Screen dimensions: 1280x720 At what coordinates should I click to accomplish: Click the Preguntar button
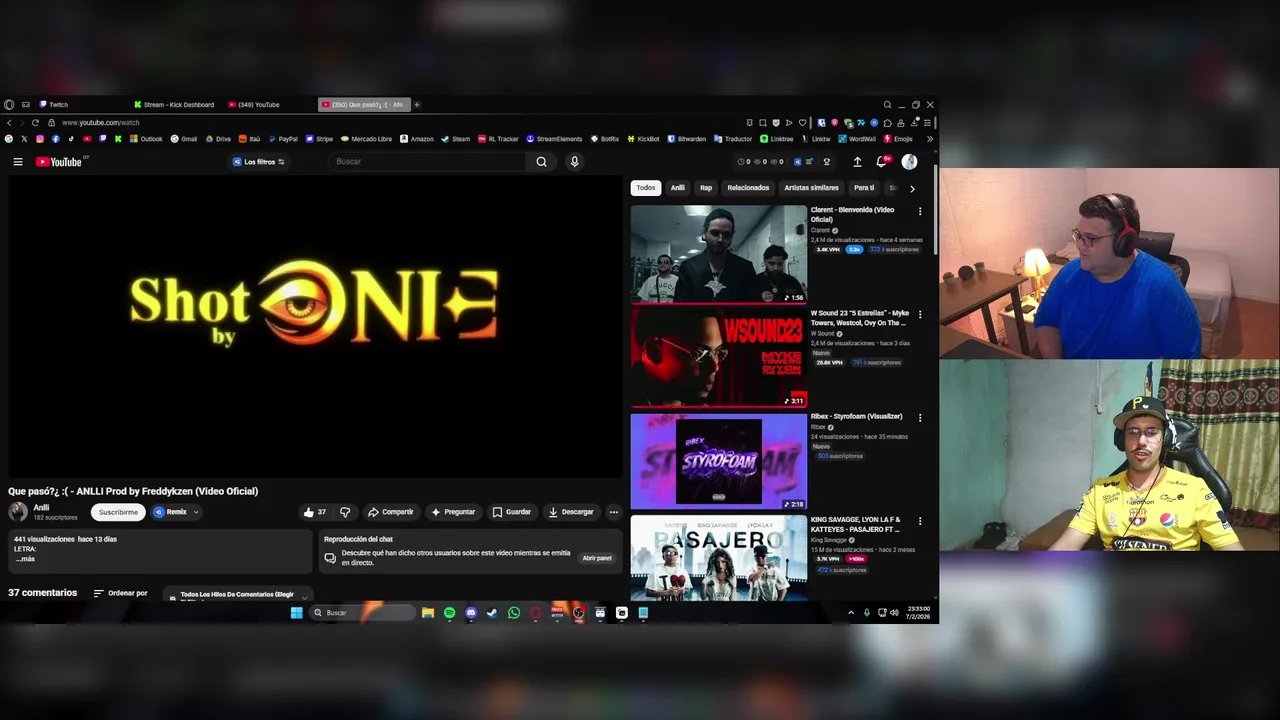coord(453,512)
